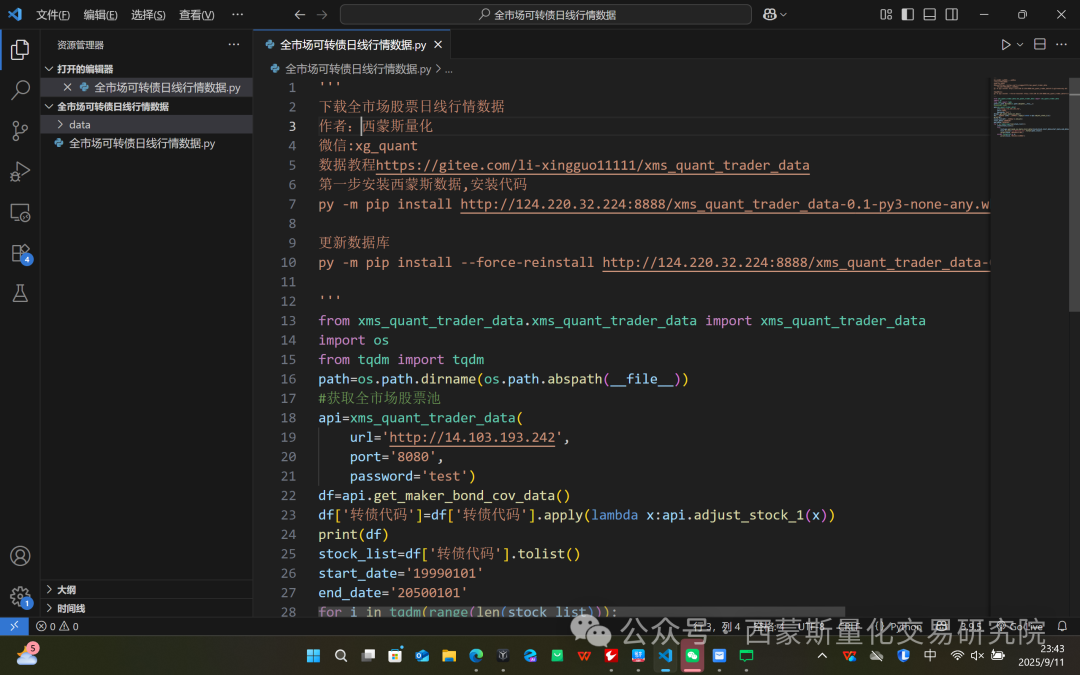Image resolution: width=1080 pixels, height=675 pixels.
Task: Open the run button dropdown arrow
Action: (1020, 44)
